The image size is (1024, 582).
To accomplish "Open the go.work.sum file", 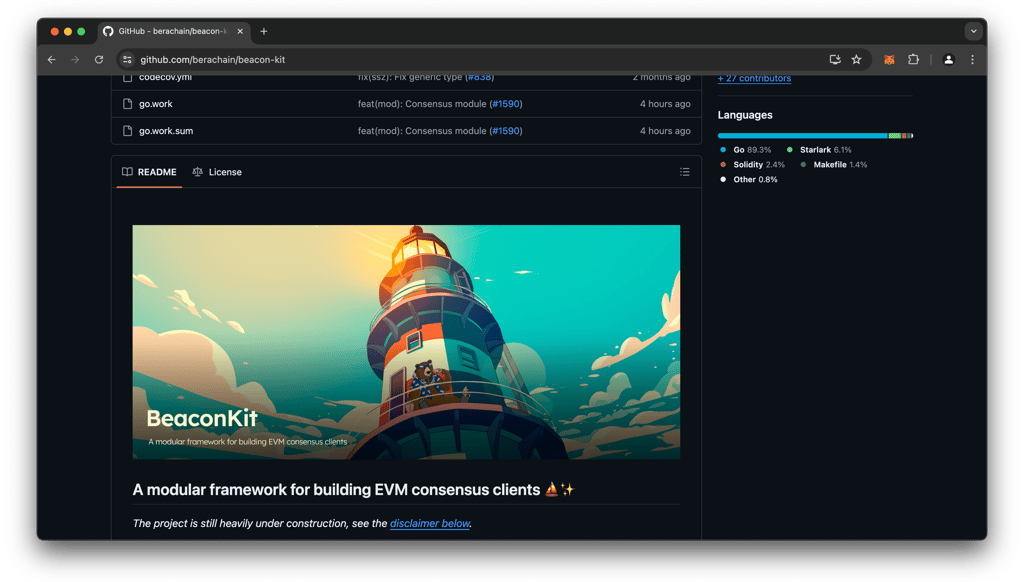I will (166, 131).
